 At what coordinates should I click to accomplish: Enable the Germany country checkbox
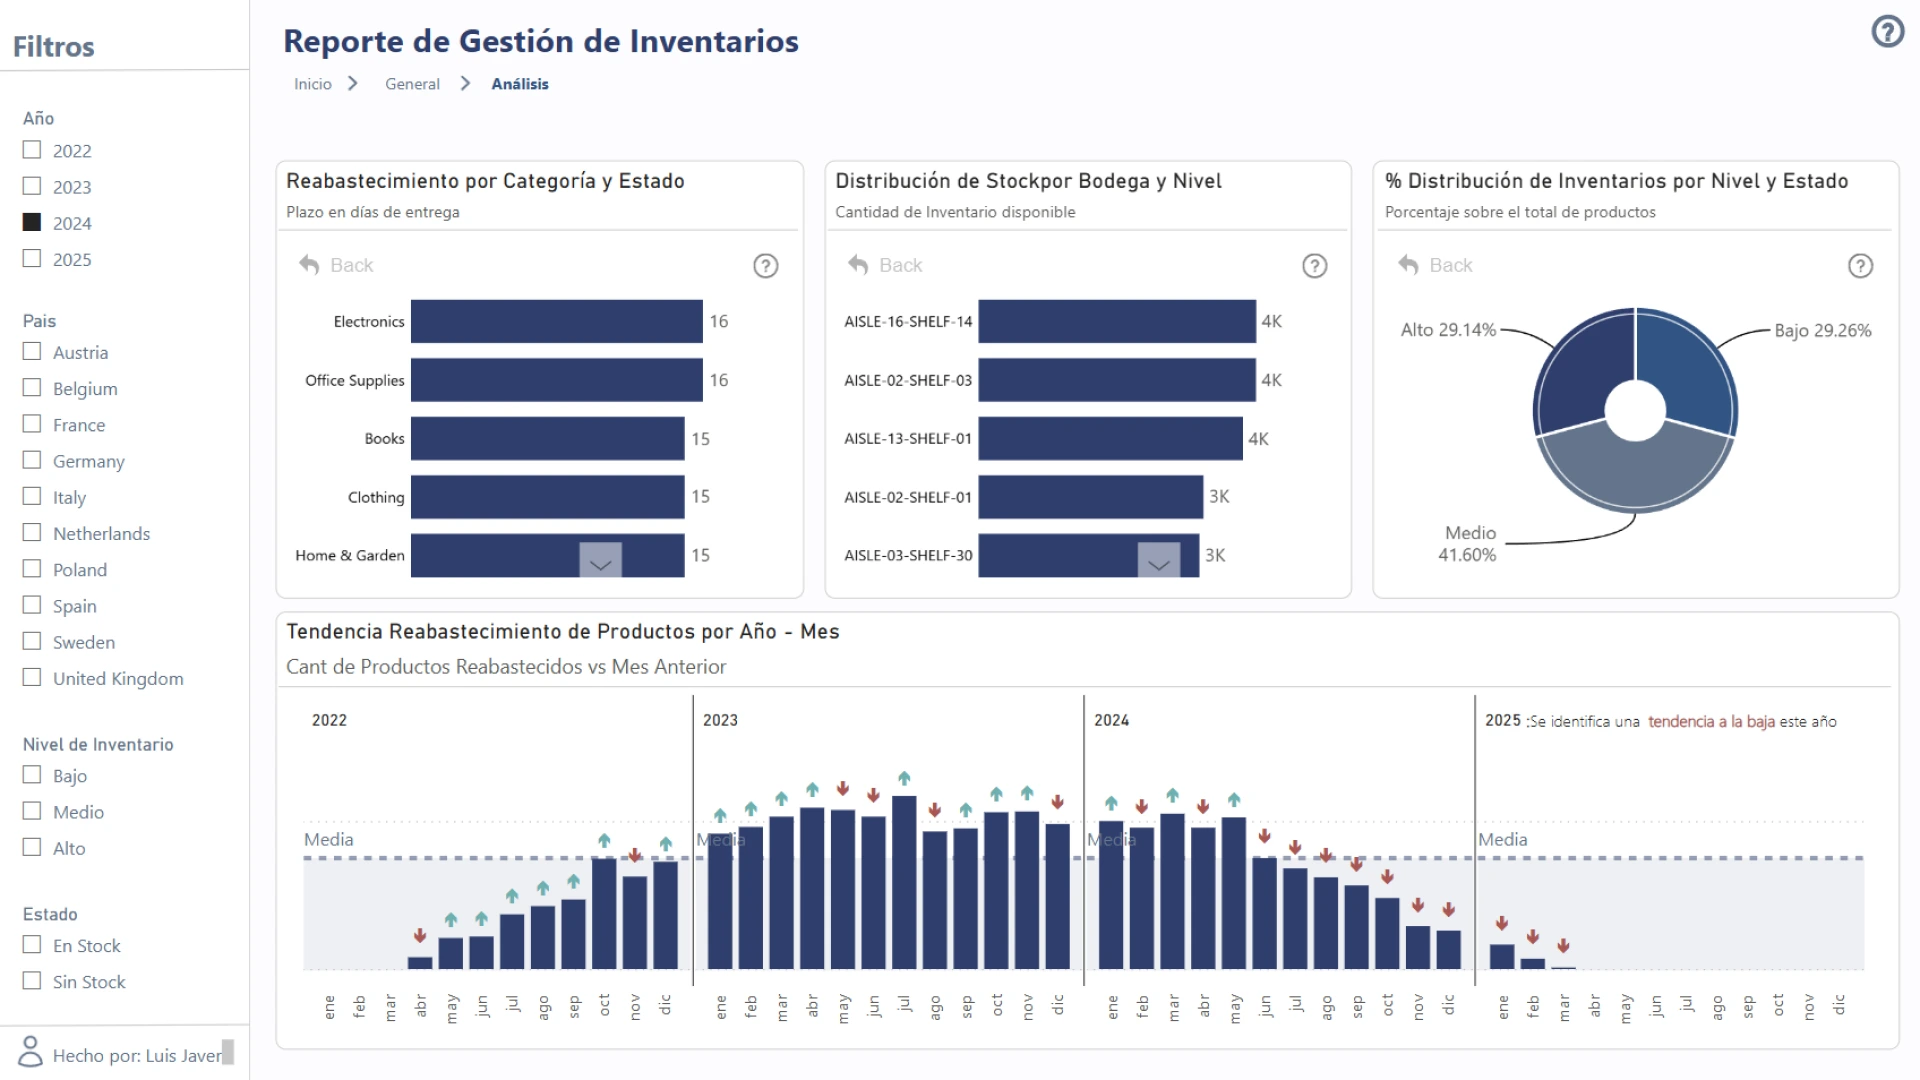click(32, 460)
